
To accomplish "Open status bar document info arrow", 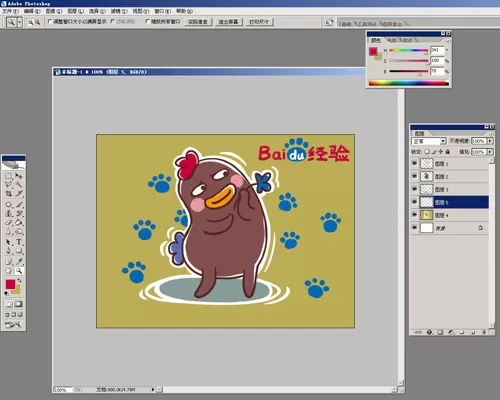I will click(x=153, y=389).
